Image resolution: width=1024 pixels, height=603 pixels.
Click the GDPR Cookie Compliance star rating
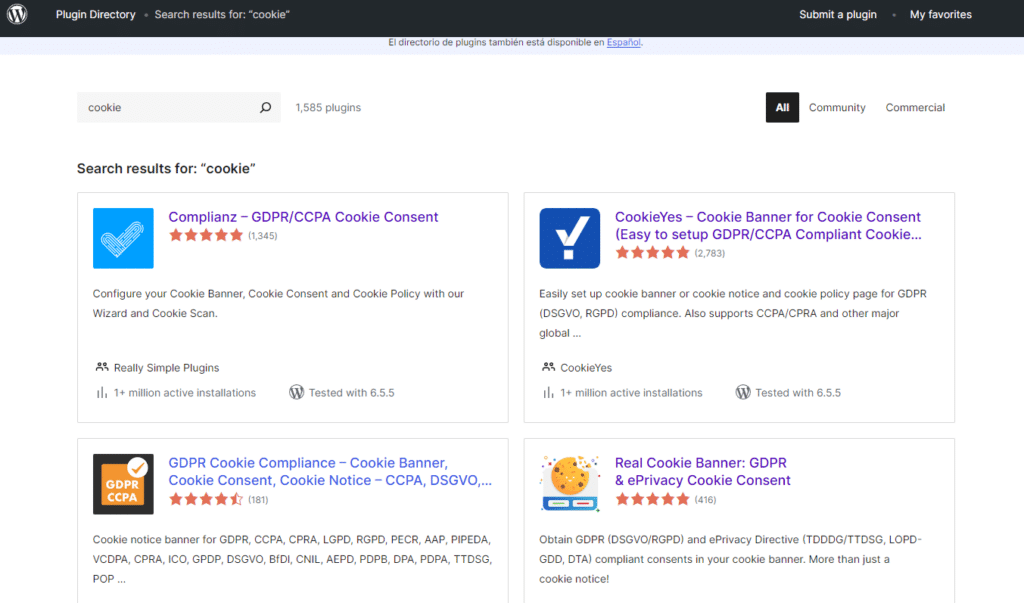tap(206, 500)
